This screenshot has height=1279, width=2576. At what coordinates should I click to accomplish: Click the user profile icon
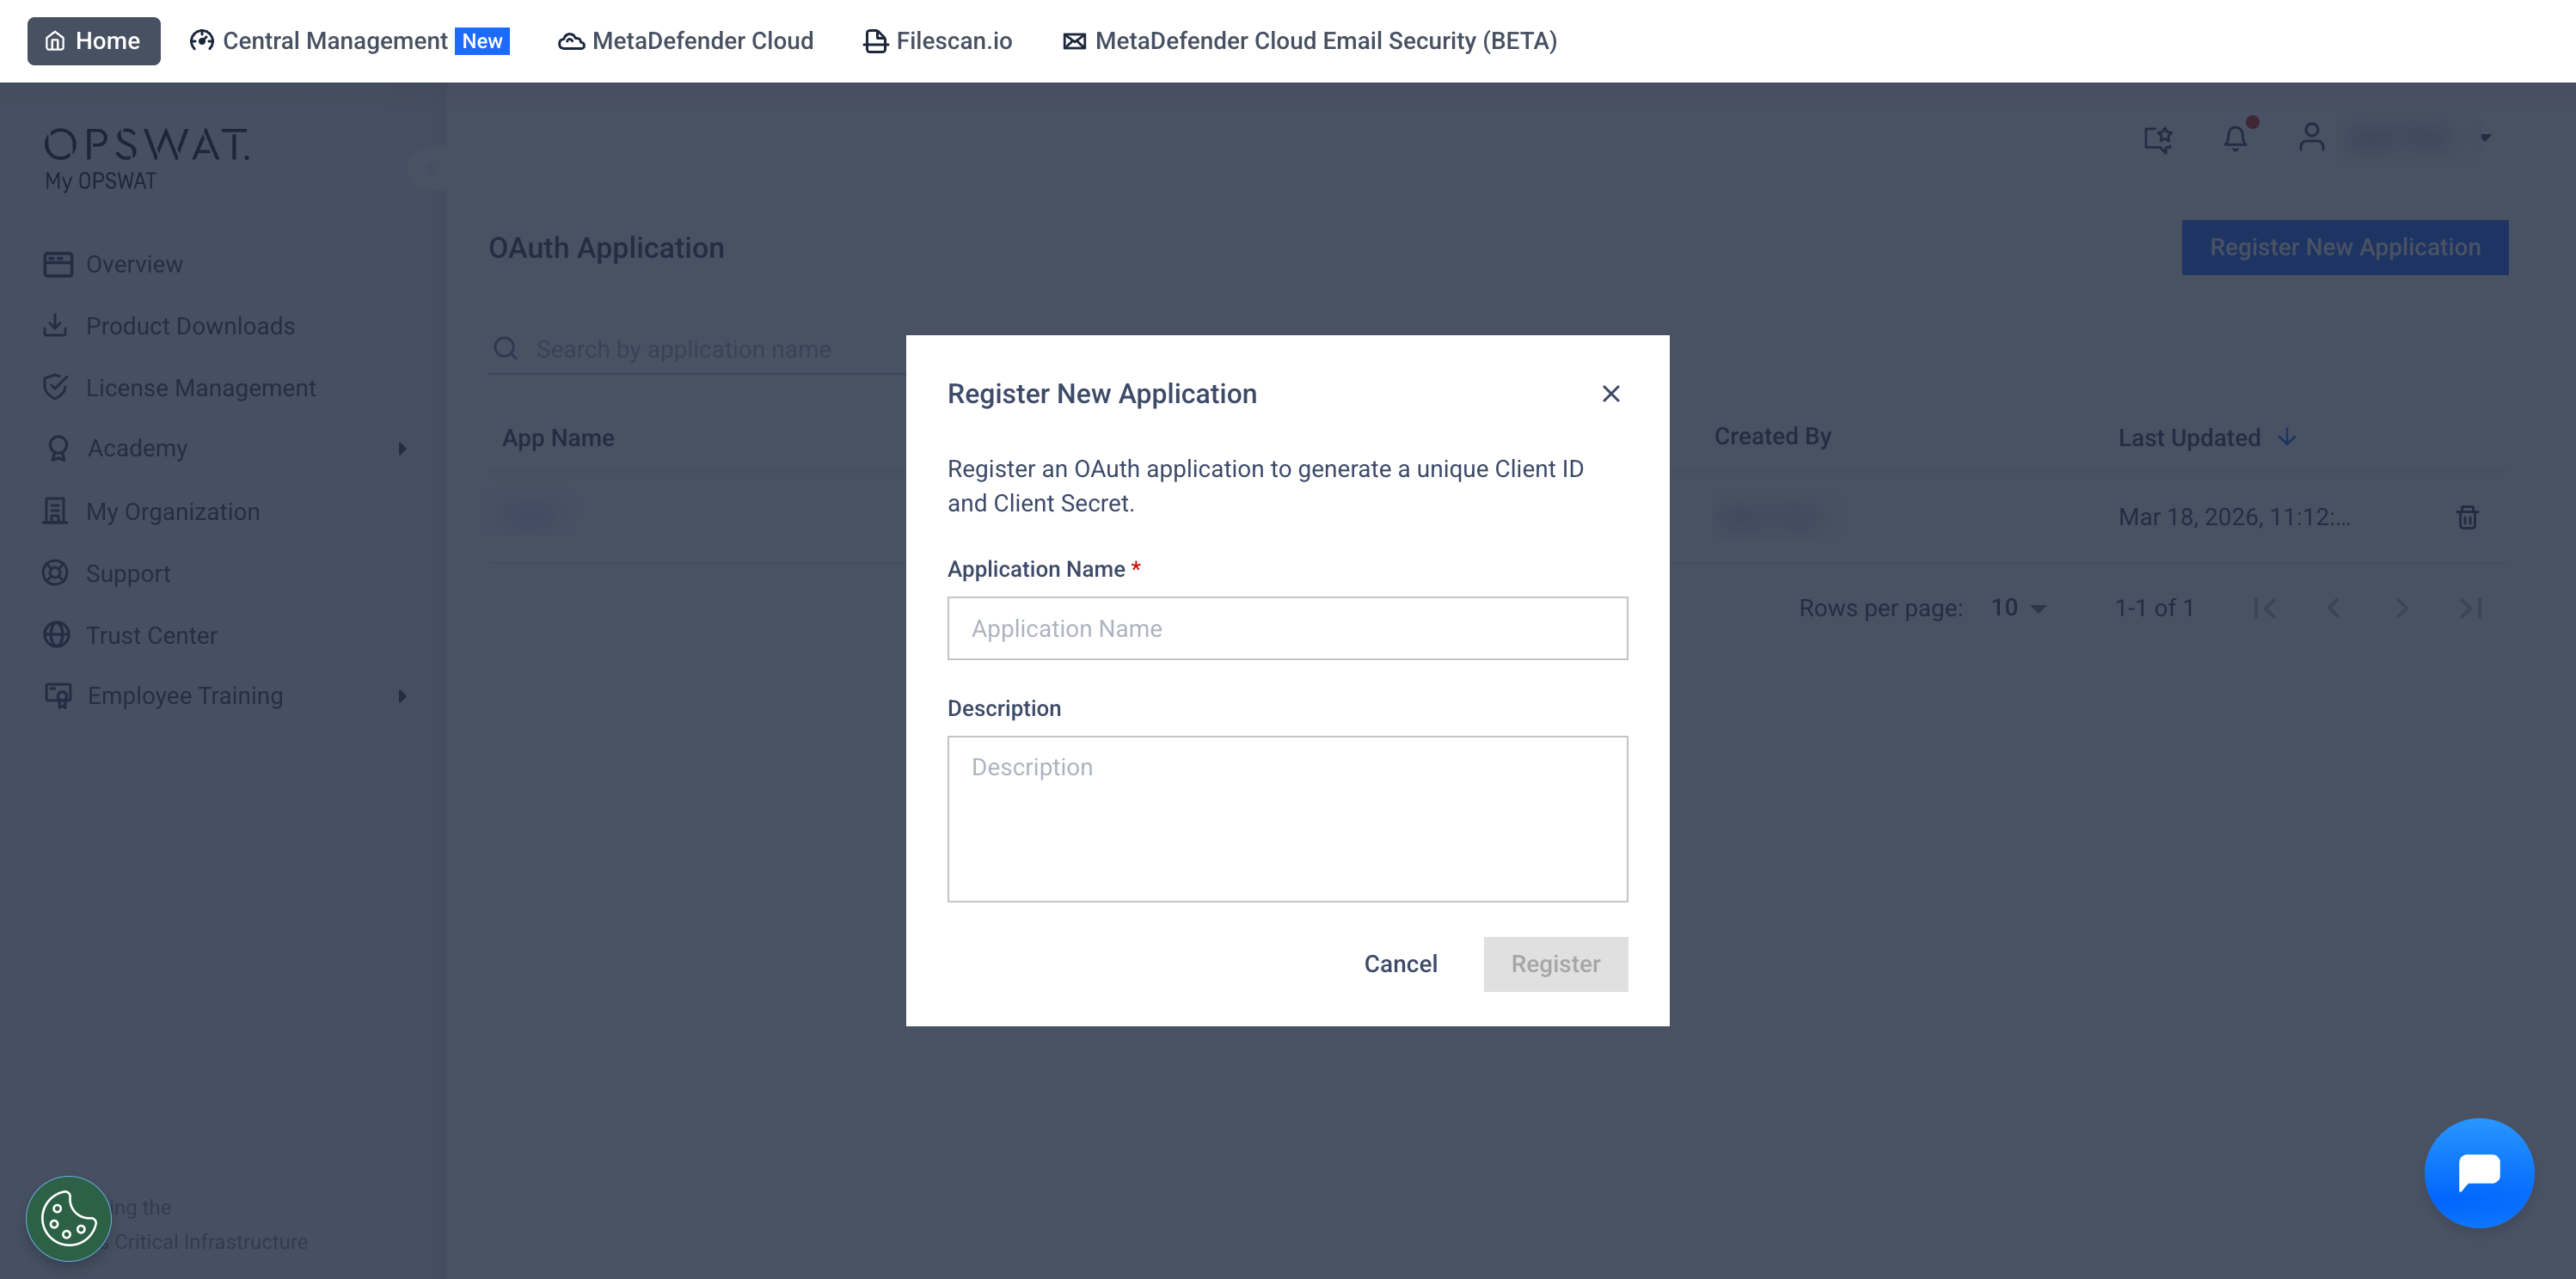(2311, 137)
